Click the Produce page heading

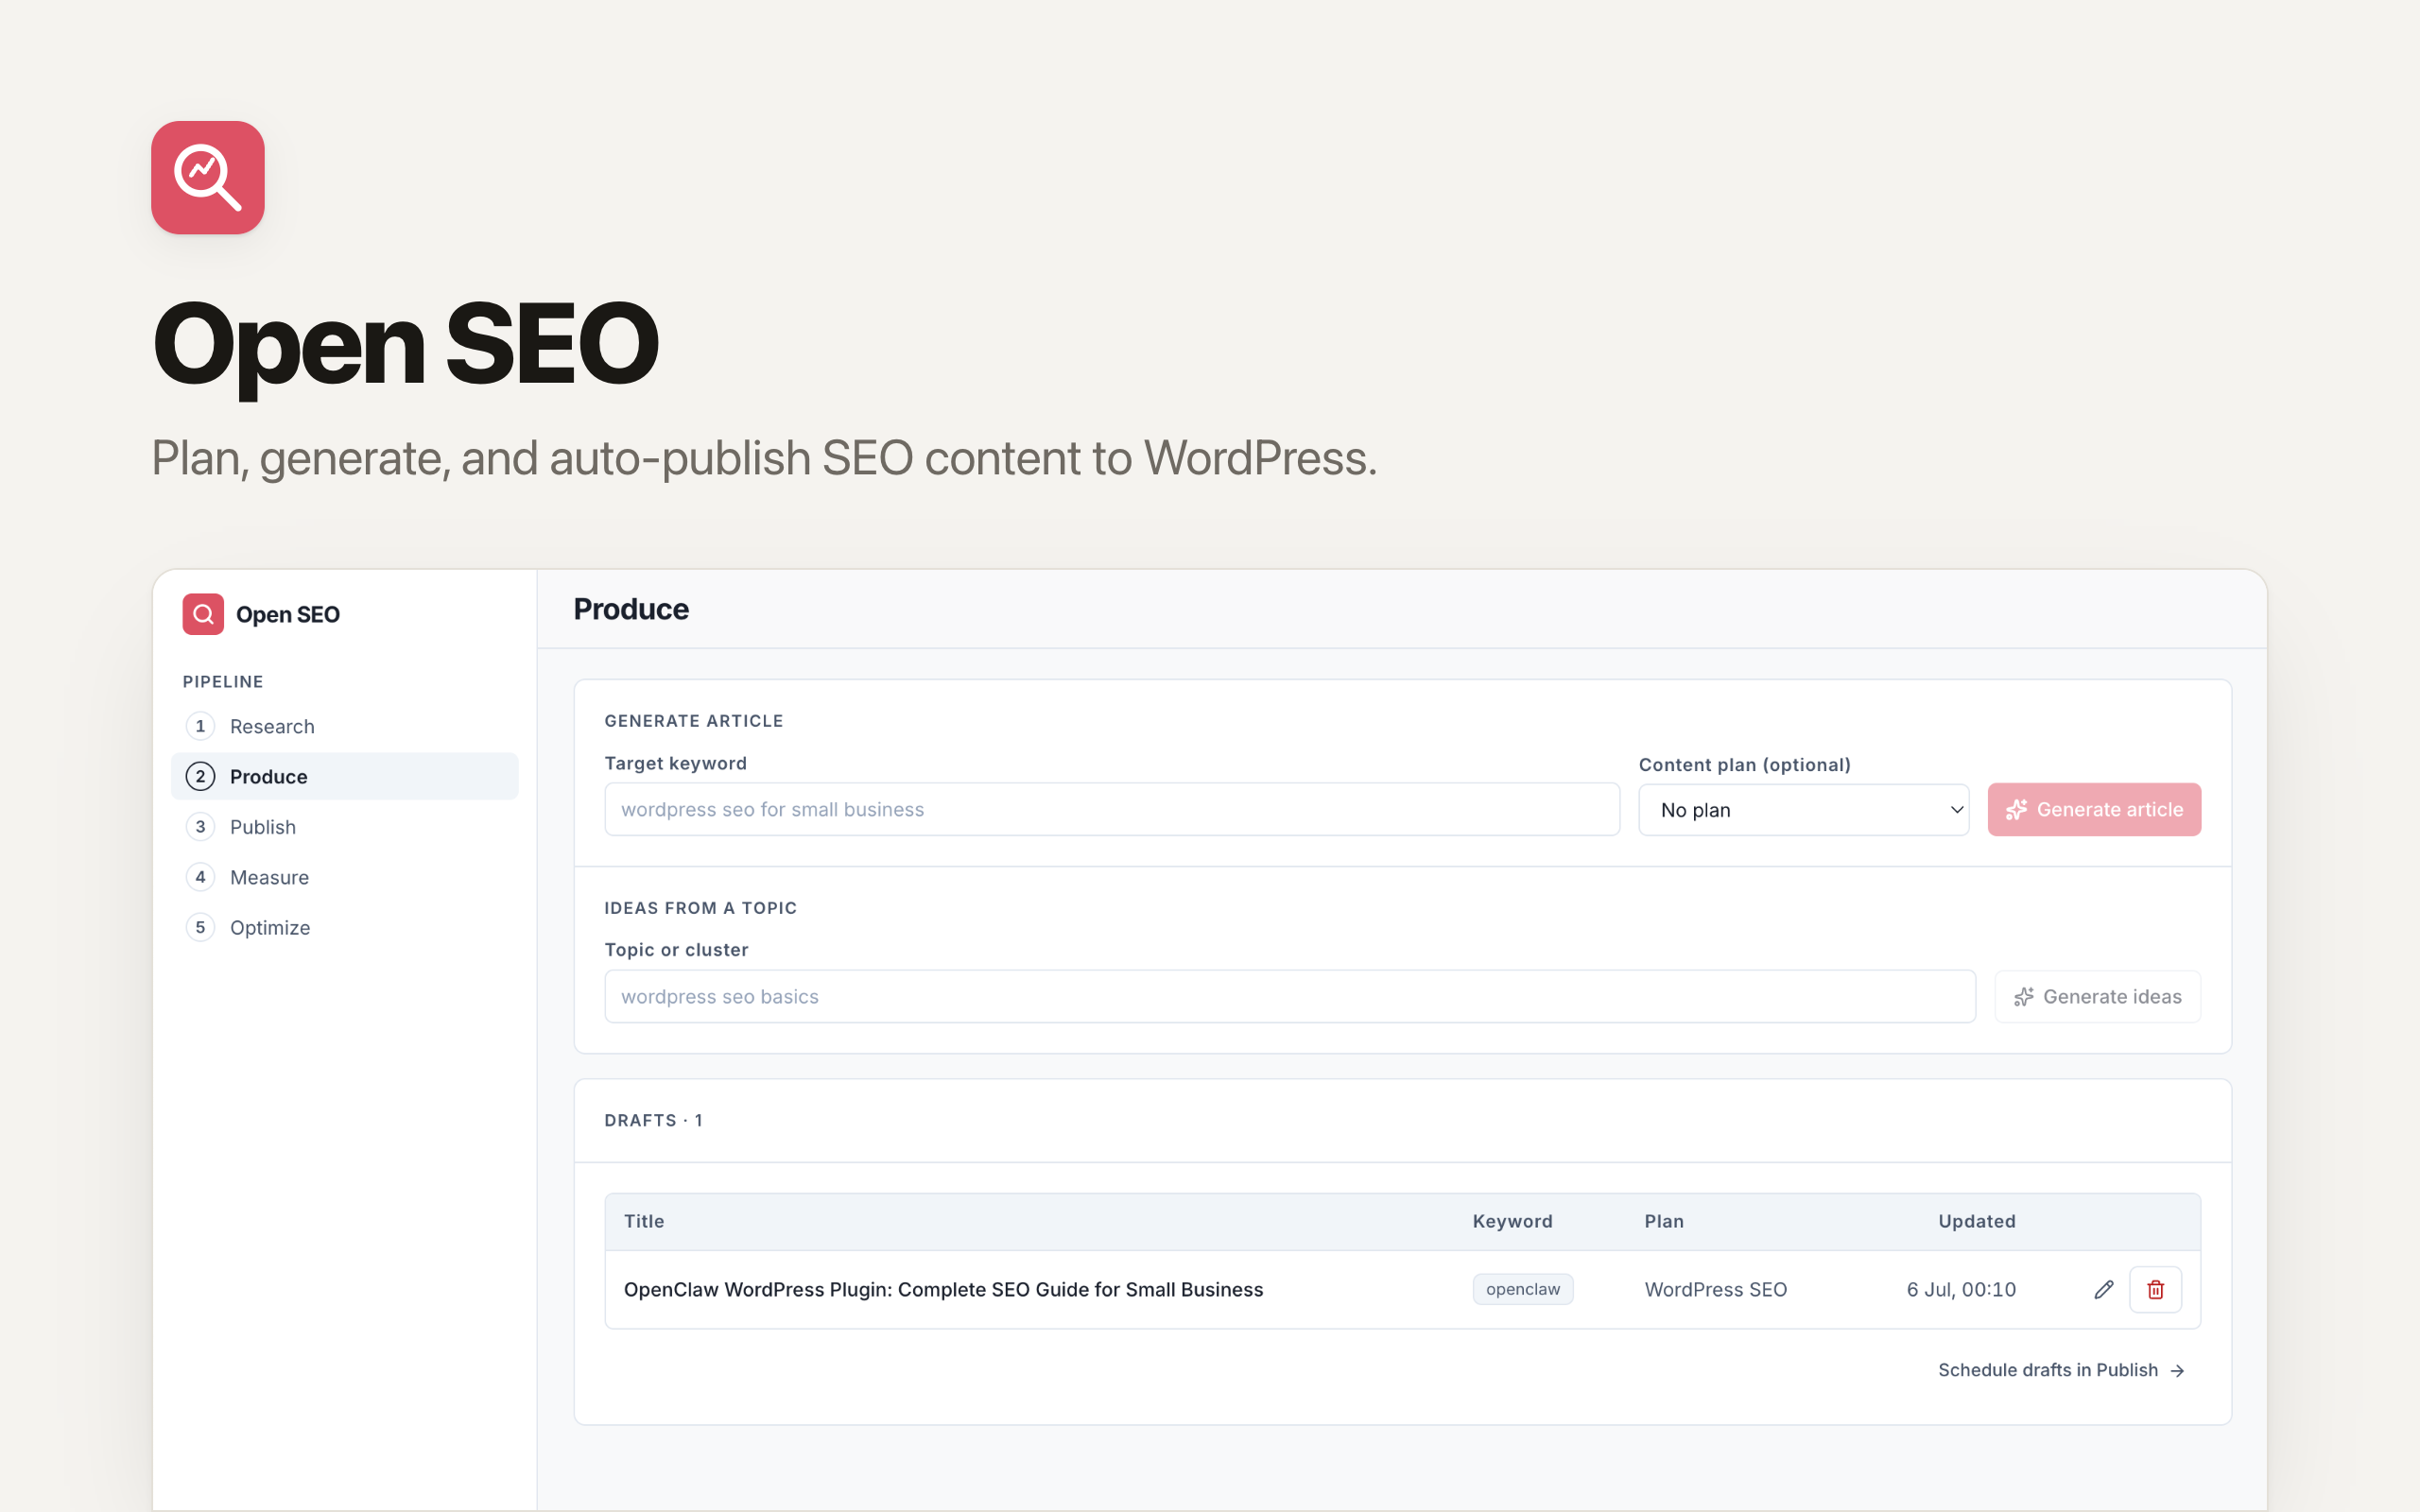(x=631, y=609)
